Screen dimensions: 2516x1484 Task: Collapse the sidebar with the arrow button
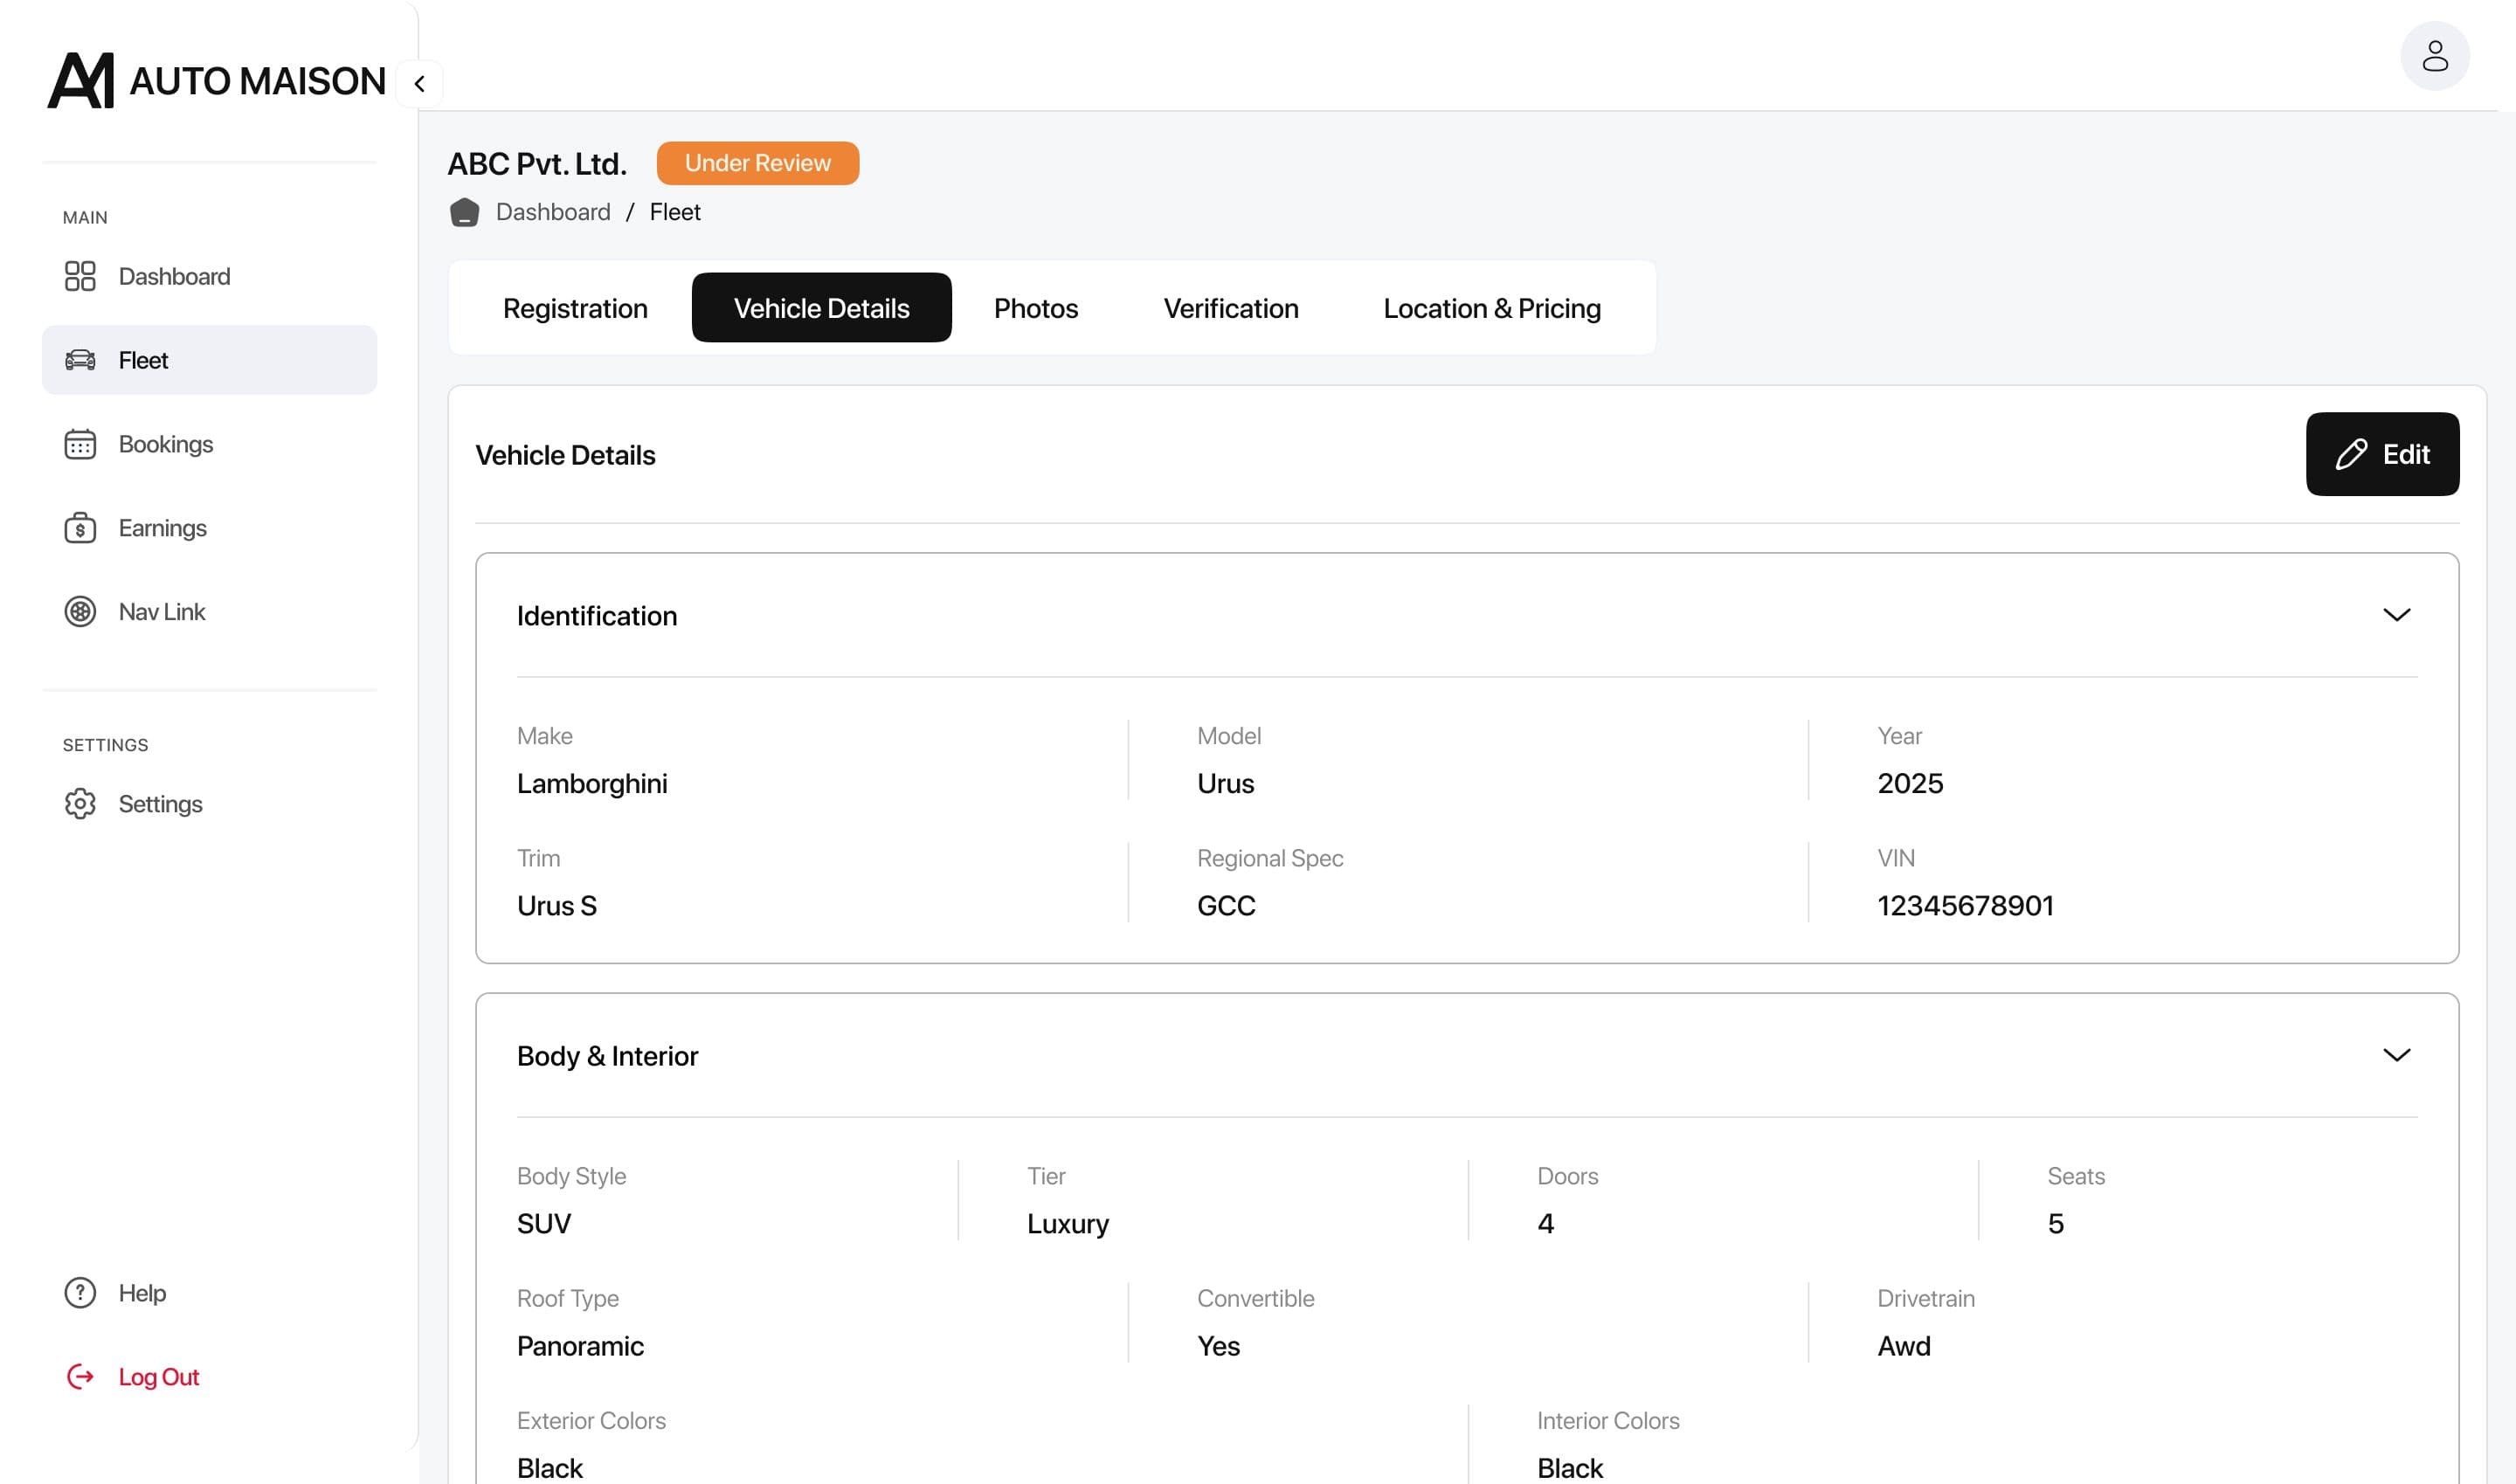(420, 83)
